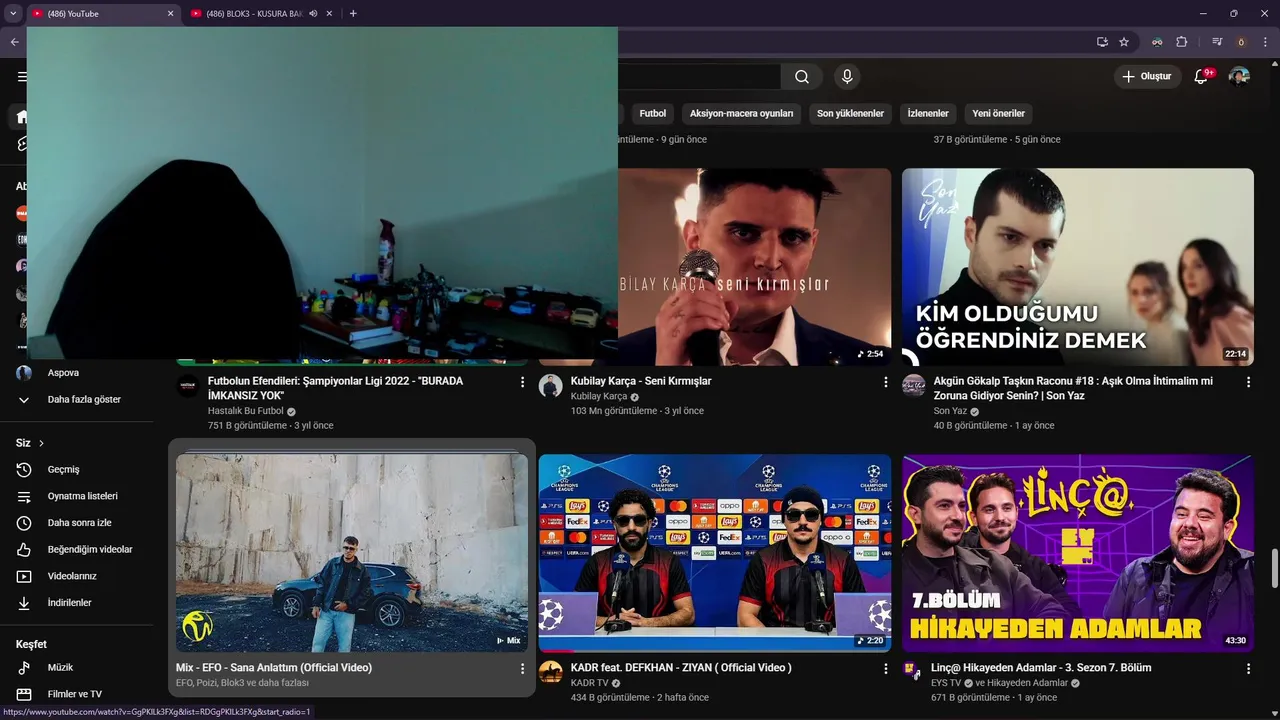Click the install app icon in address bar
Screen dimensions: 1280x720
click(x=1102, y=42)
